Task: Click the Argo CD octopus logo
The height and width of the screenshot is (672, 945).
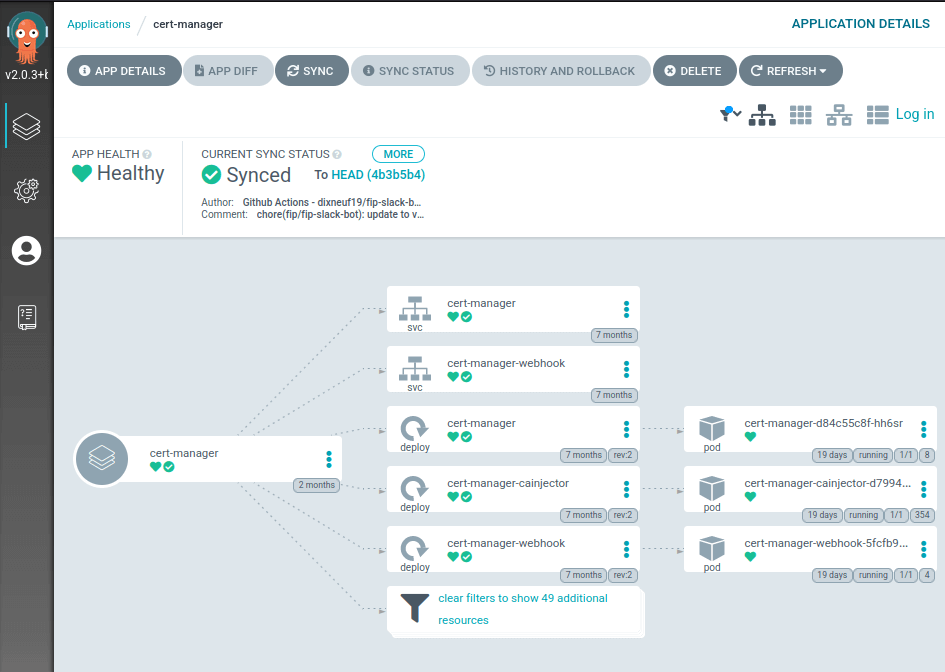Action: tap(27, 39)
